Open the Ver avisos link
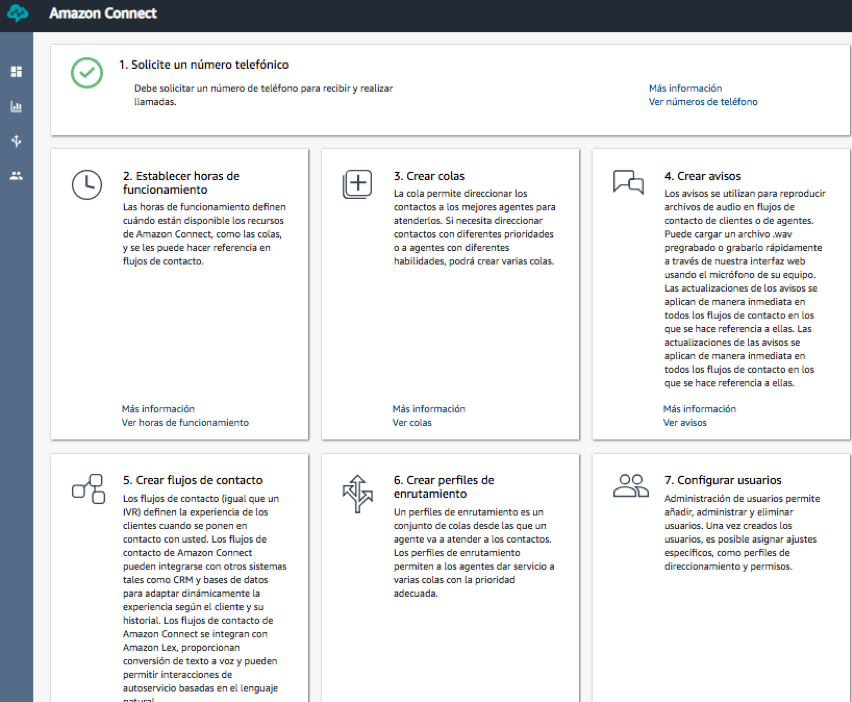852x702 pixels. [685, 422]
